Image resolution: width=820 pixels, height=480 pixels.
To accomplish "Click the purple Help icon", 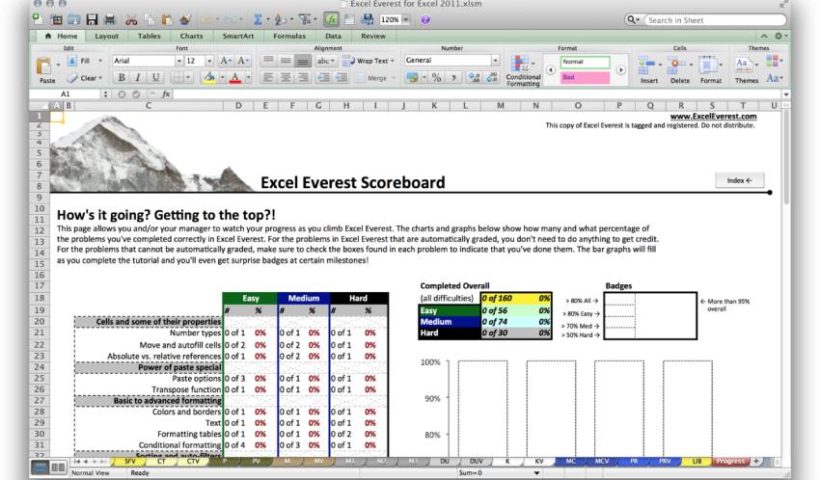I will click(x=425, y=20).
